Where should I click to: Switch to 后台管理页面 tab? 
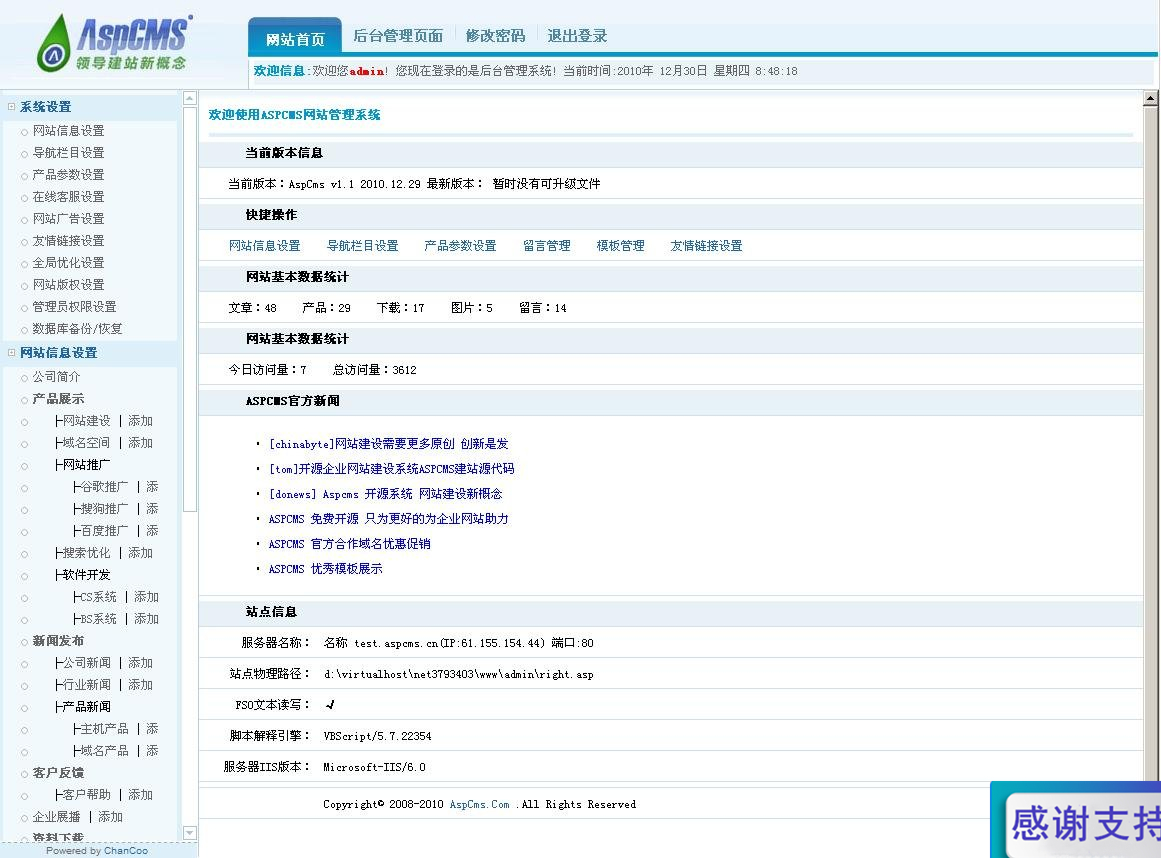(x=398, y=36)
